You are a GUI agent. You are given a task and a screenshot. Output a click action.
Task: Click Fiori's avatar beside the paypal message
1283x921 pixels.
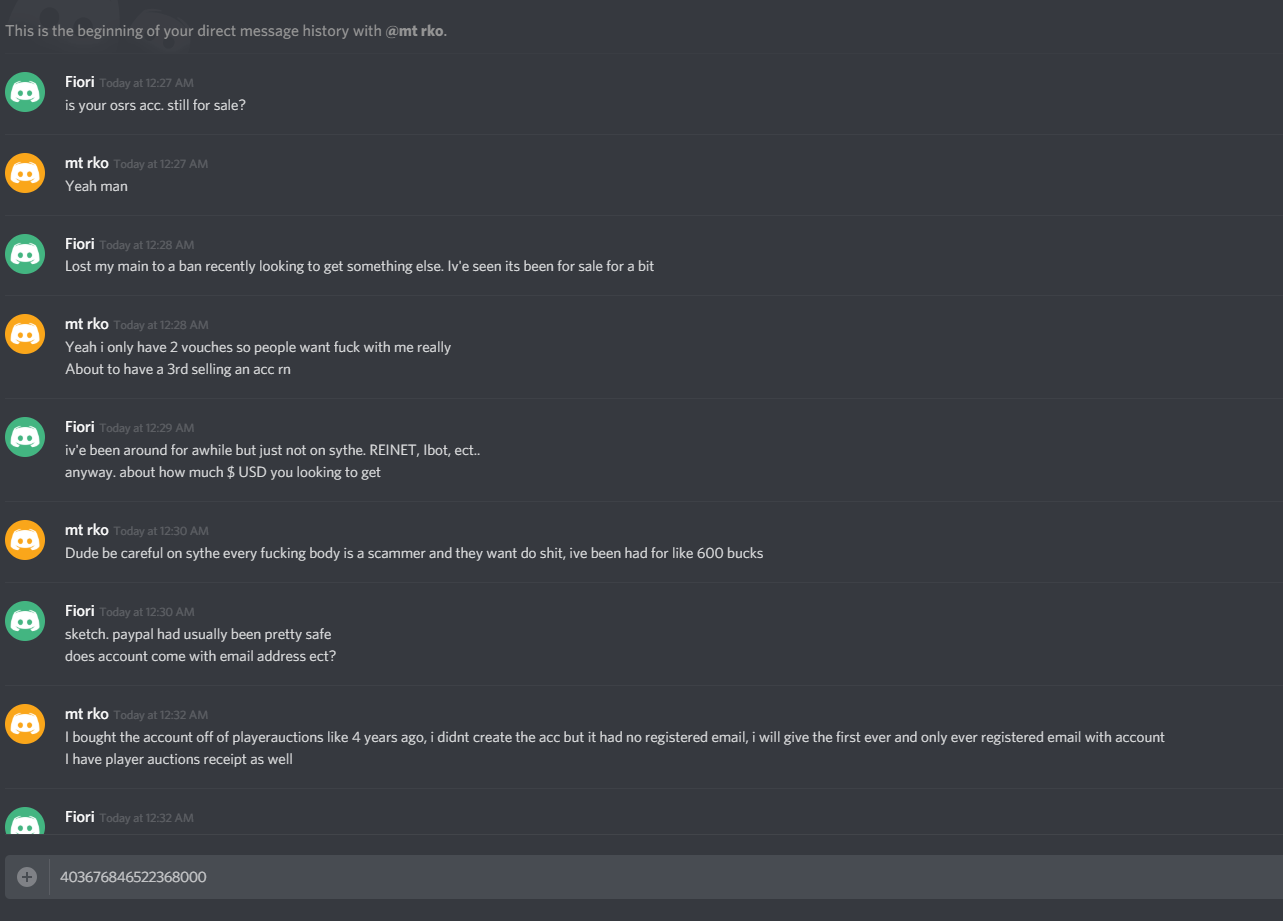coord(25,621)
